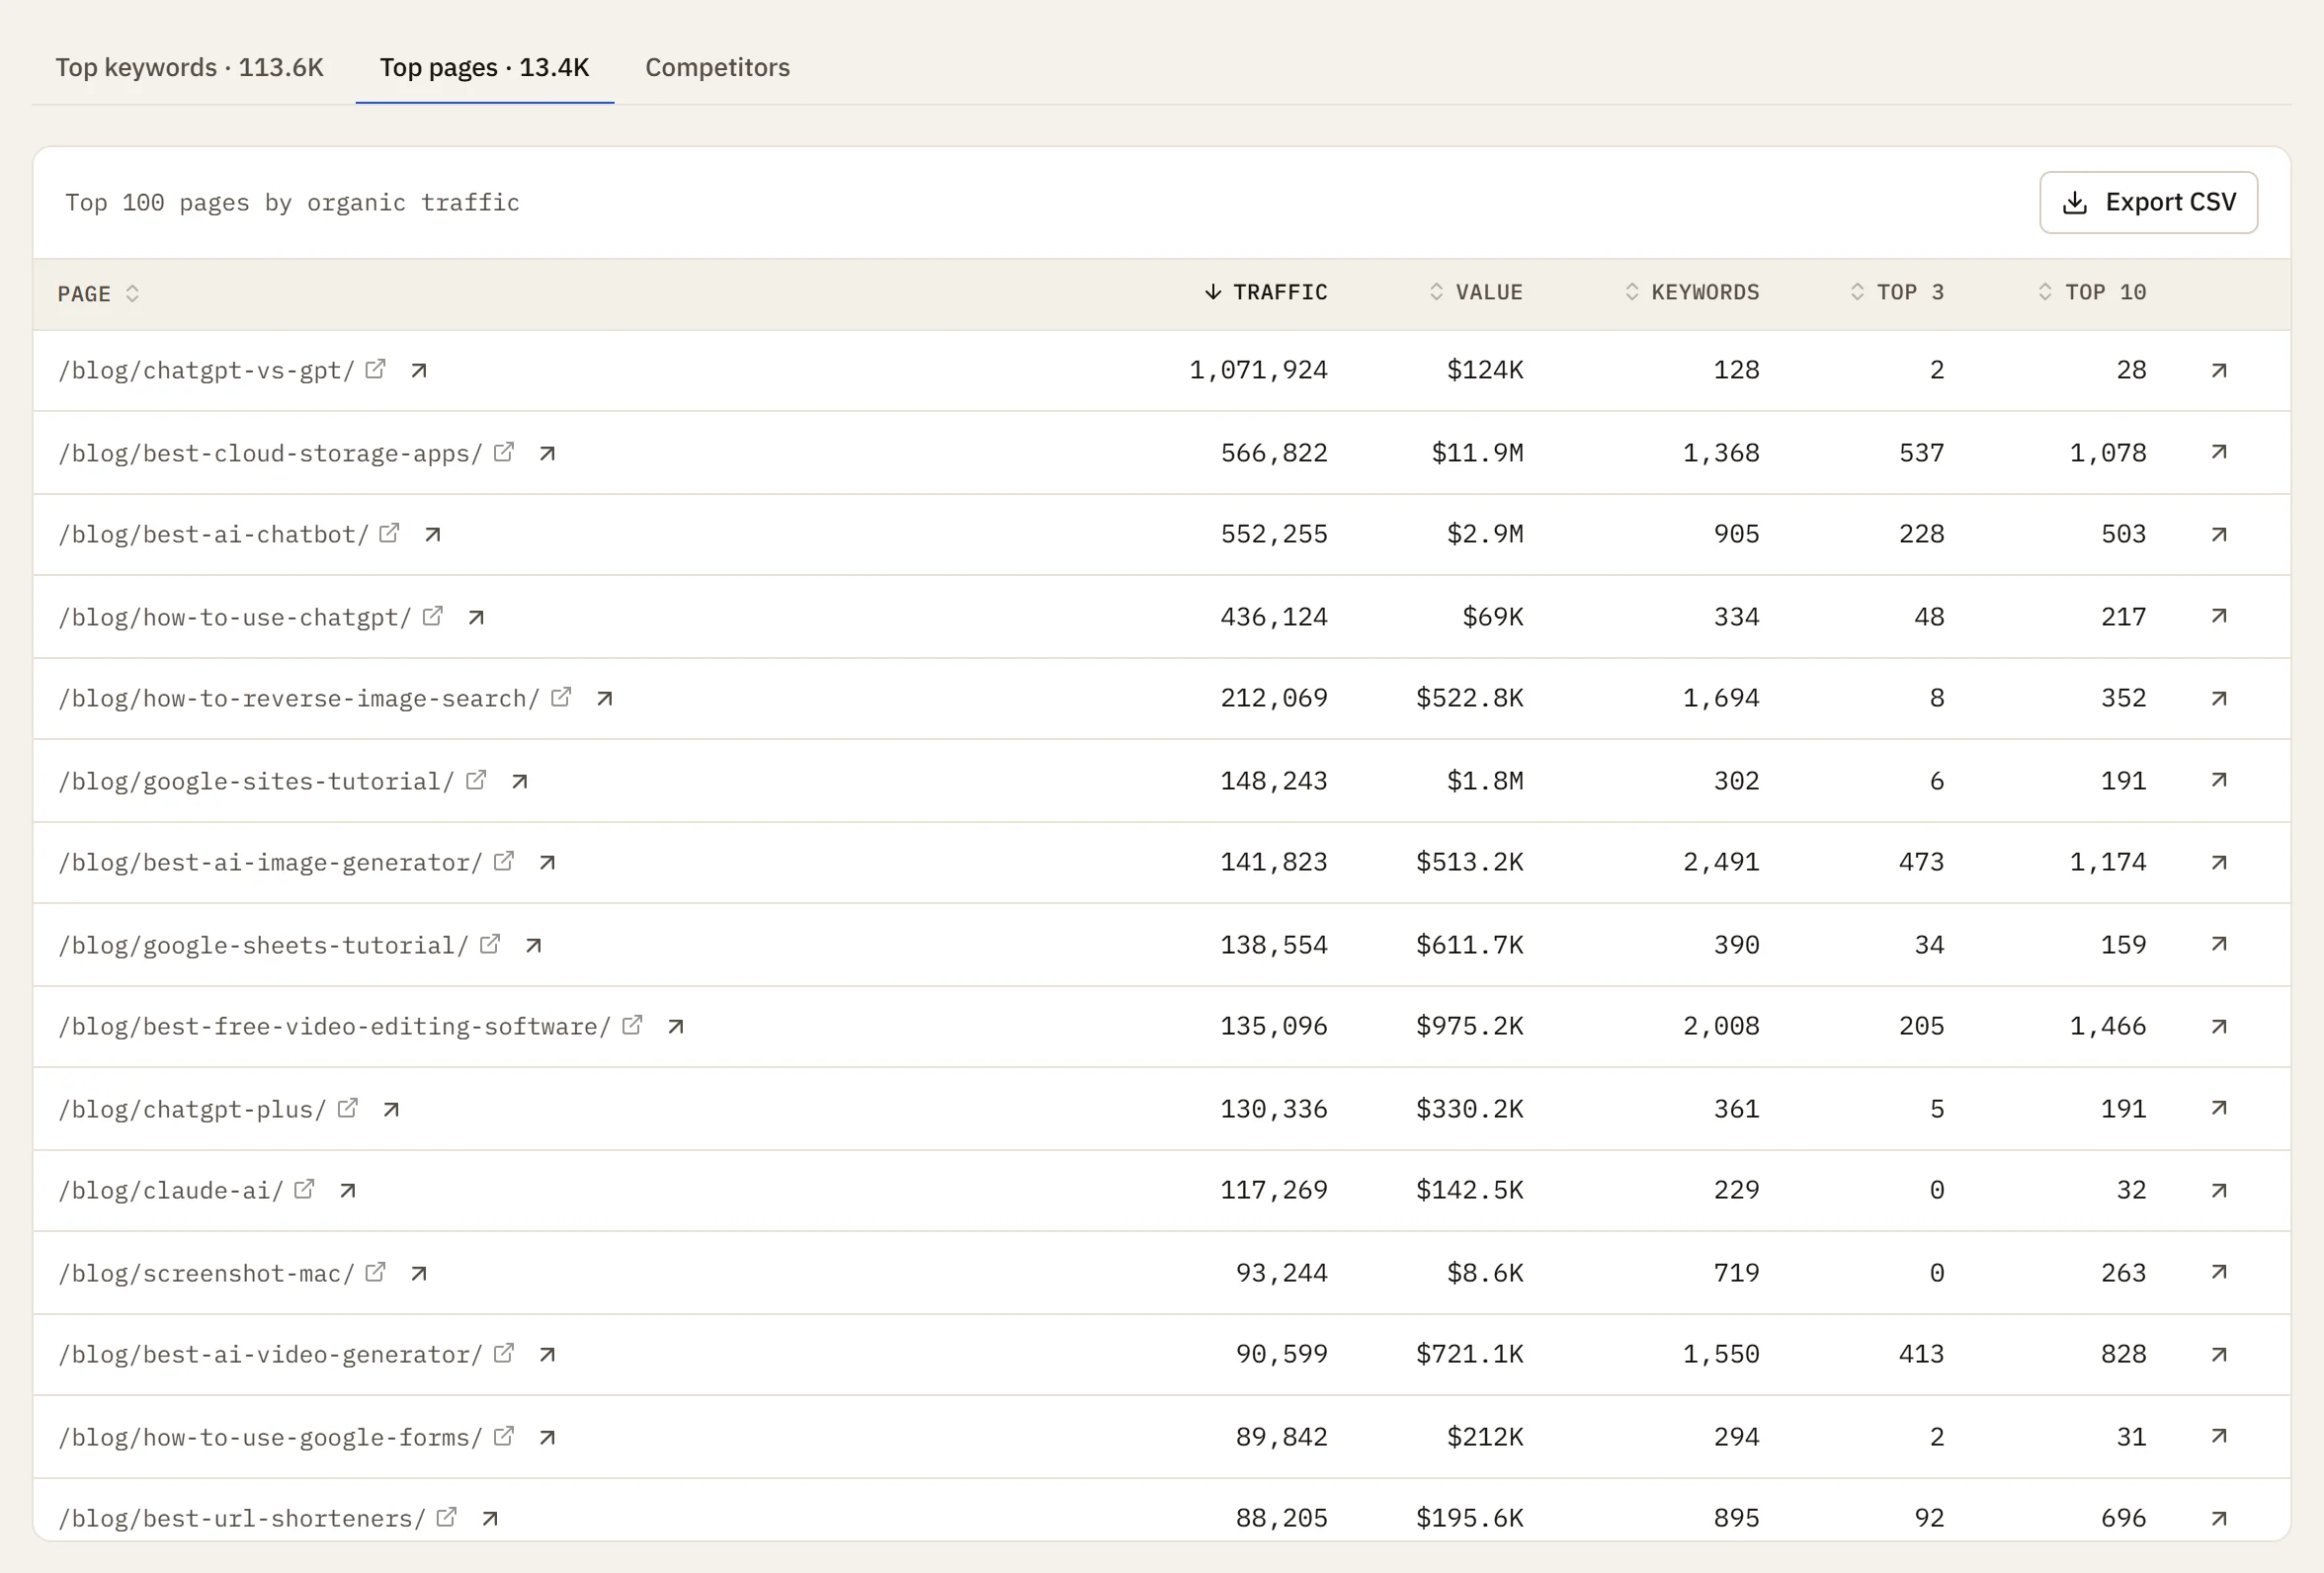Click the arrow icon beside /blog/chatgpt-vs-gpt/ path

419,371
